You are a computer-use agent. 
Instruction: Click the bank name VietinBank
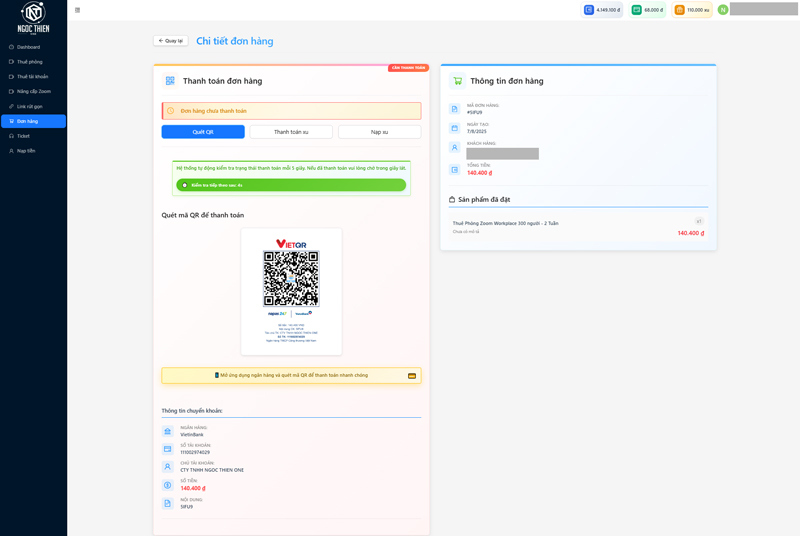click(x=192, y=435)
